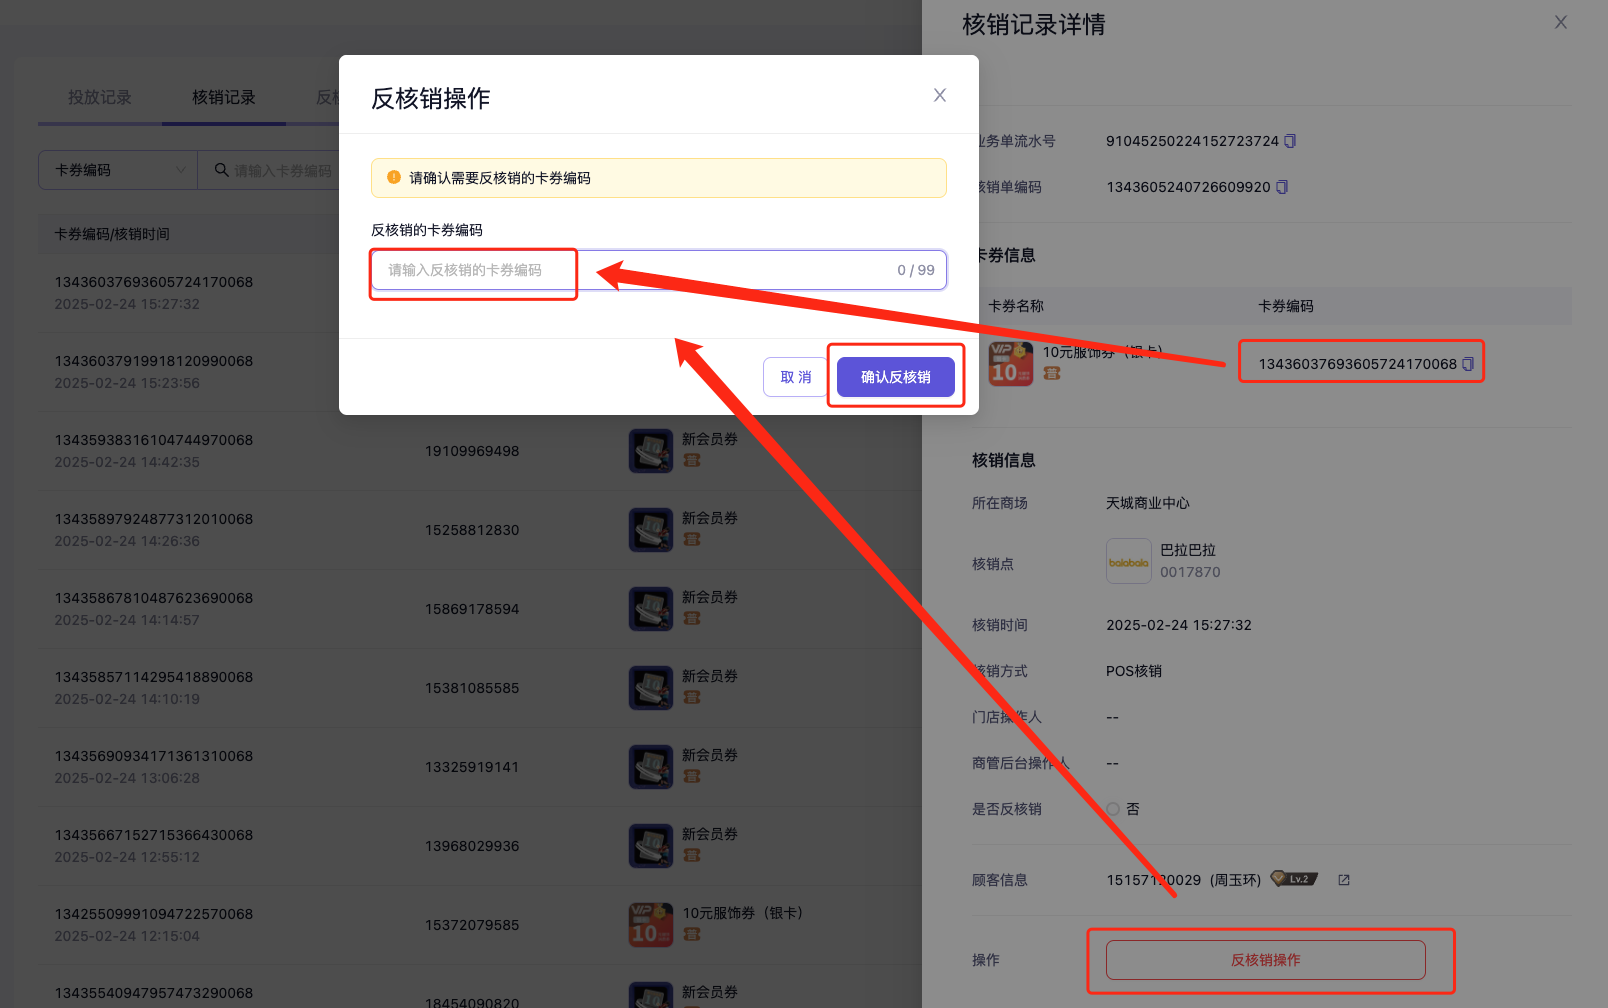Click the 新会员券 icon in the 19109969498 row
Viewport: 1608px width, 1008px height.
coord(651,451)
